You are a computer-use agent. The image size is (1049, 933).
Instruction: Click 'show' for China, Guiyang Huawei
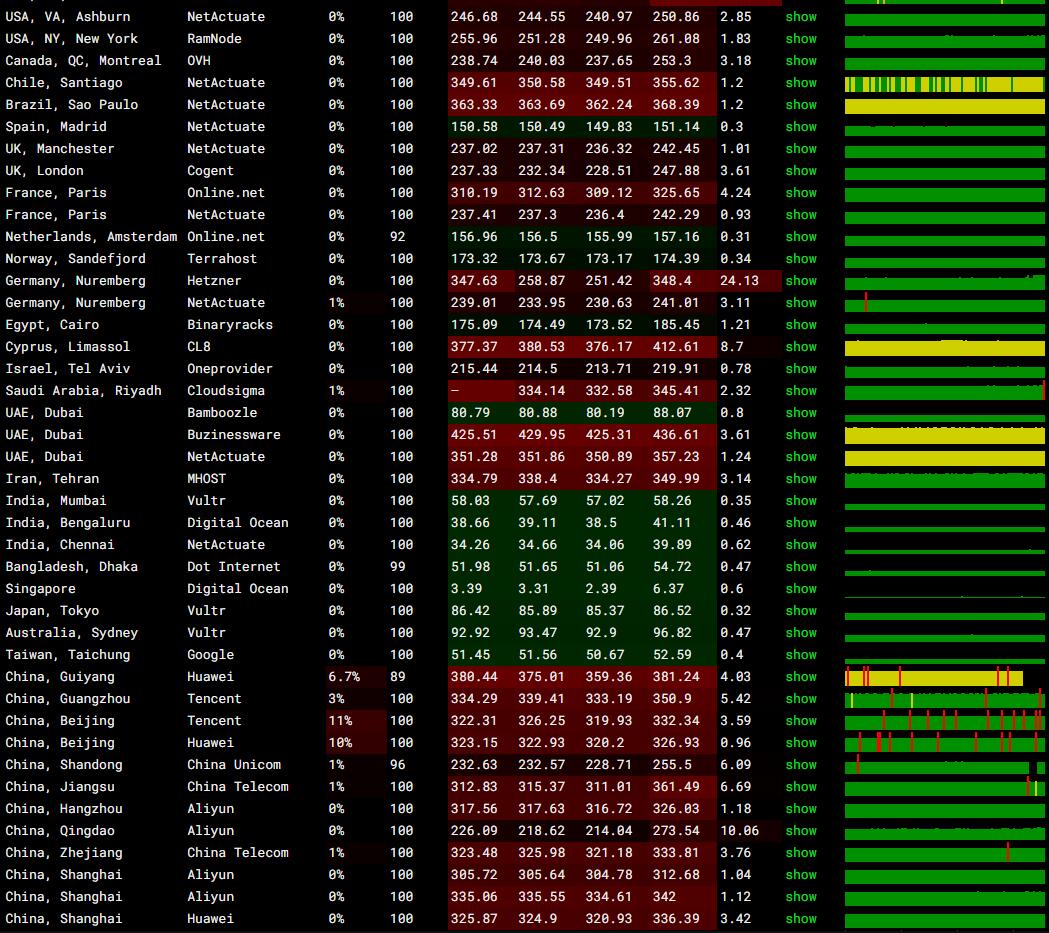801,677
